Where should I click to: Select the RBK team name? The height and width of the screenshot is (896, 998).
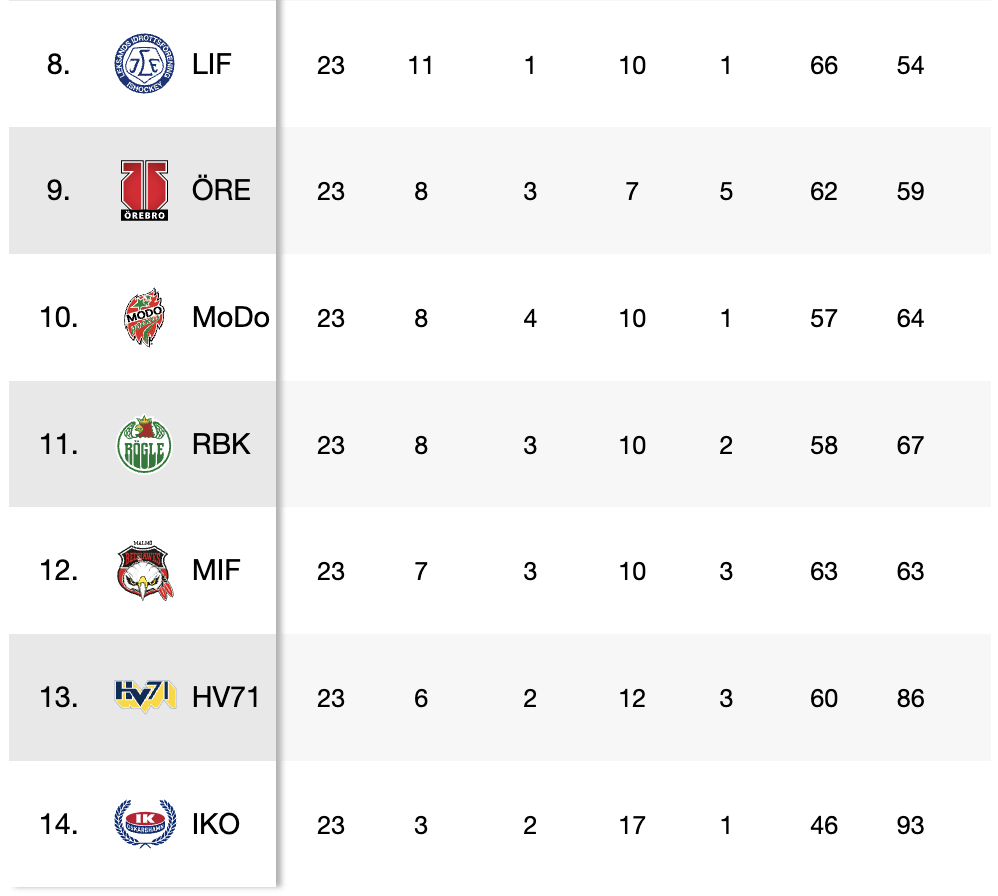pyautogui.click(x=221, y=444)
